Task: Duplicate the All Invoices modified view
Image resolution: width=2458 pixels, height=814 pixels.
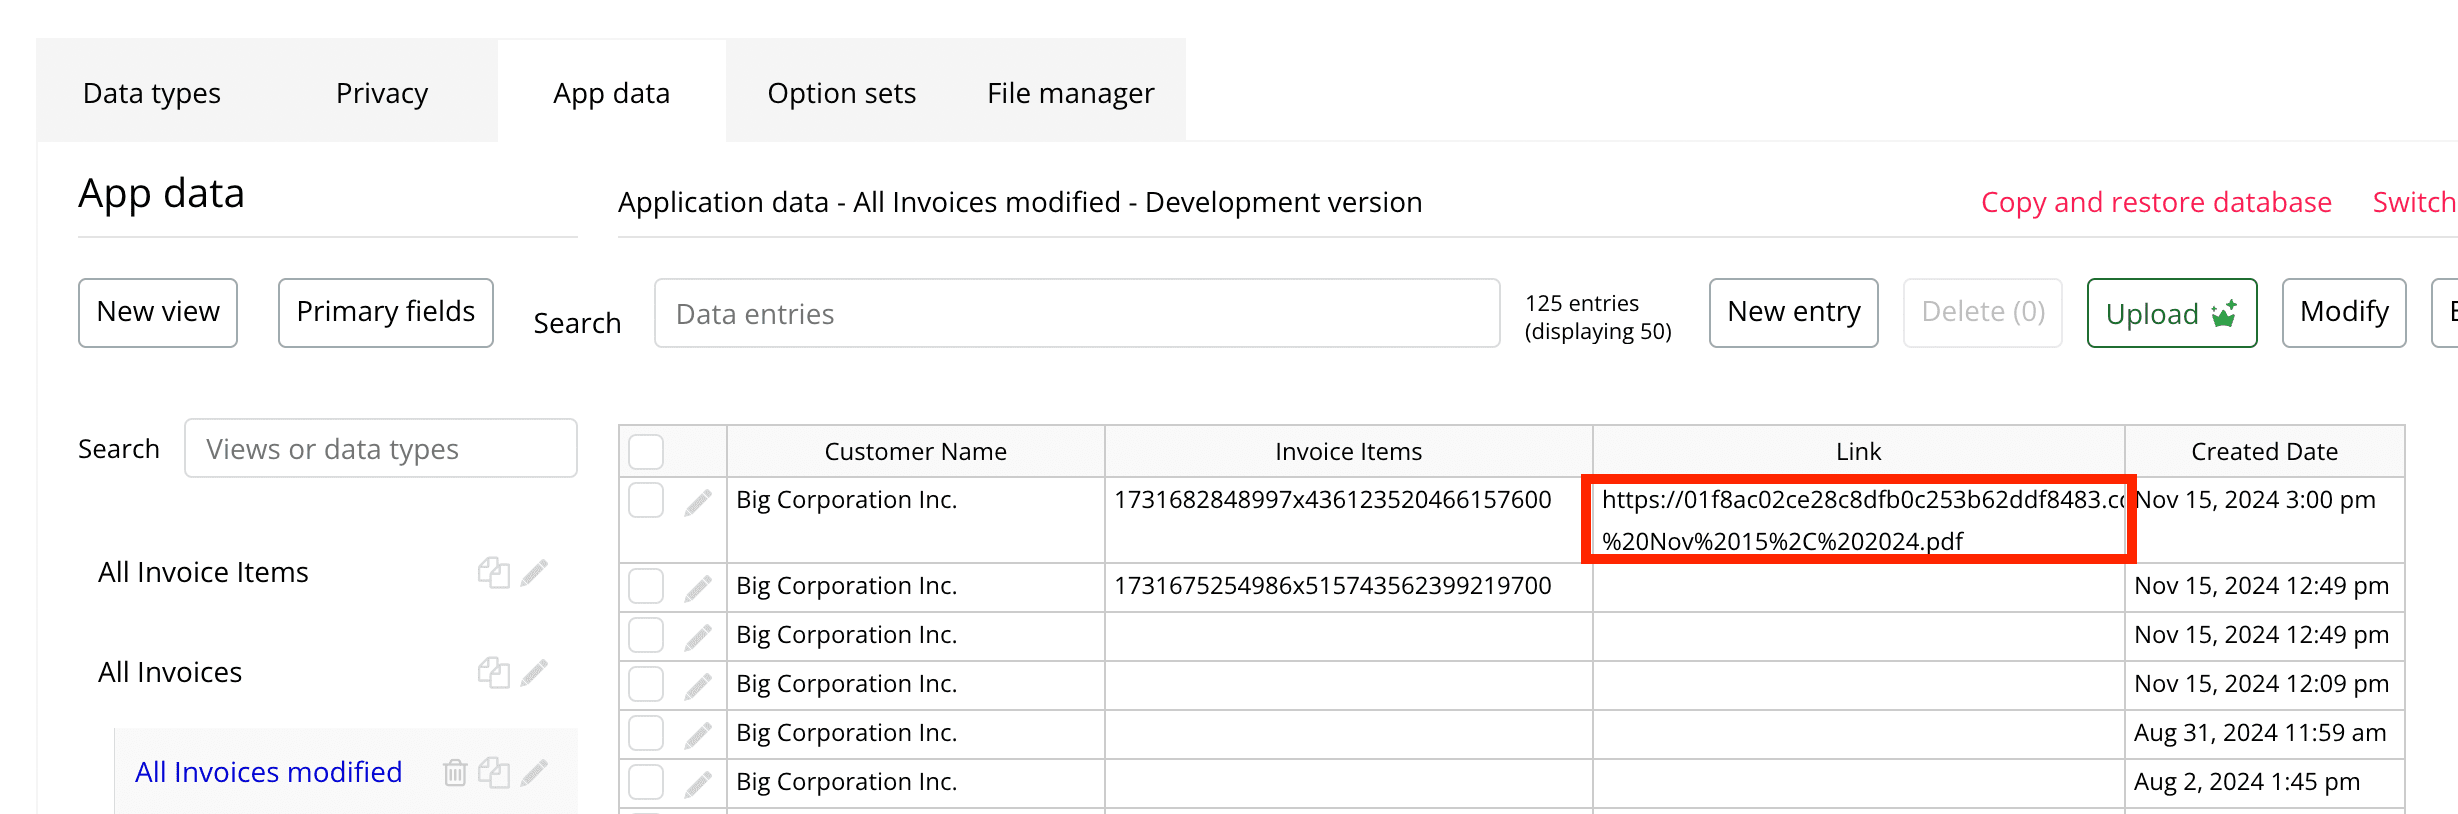Action: click(x=493, y=773)
